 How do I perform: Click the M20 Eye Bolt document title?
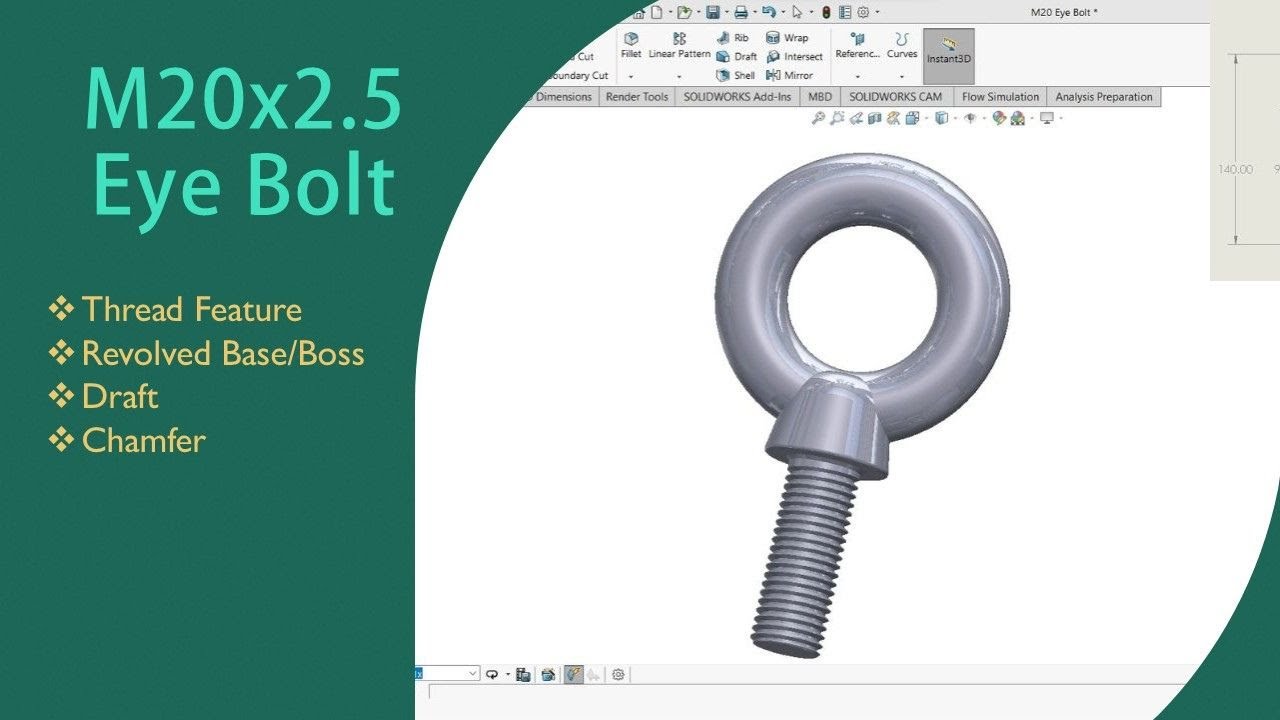point(1065,12)
